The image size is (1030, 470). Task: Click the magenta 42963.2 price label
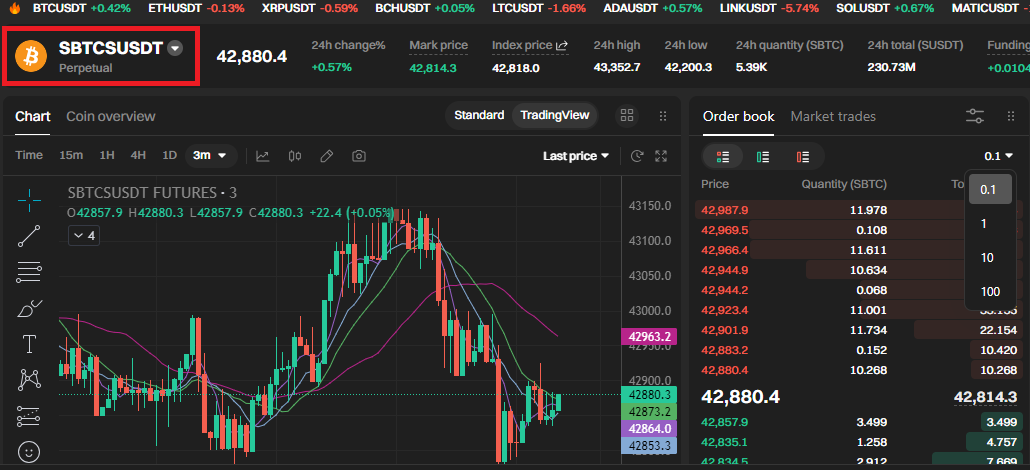pos(649,337)
